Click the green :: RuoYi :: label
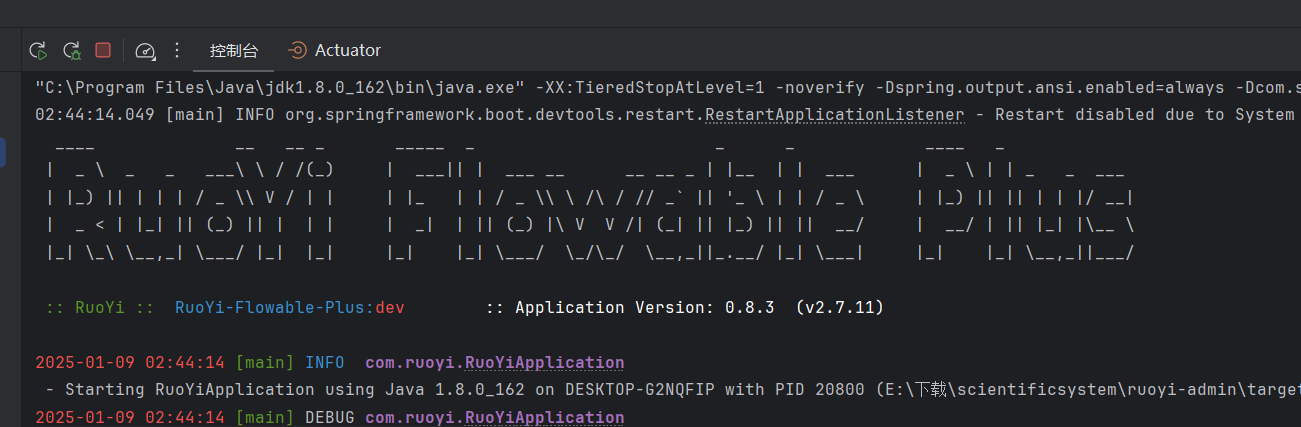Image resolution: width=1301 pixels, height=427 pixels. click(x=100, y=307)
